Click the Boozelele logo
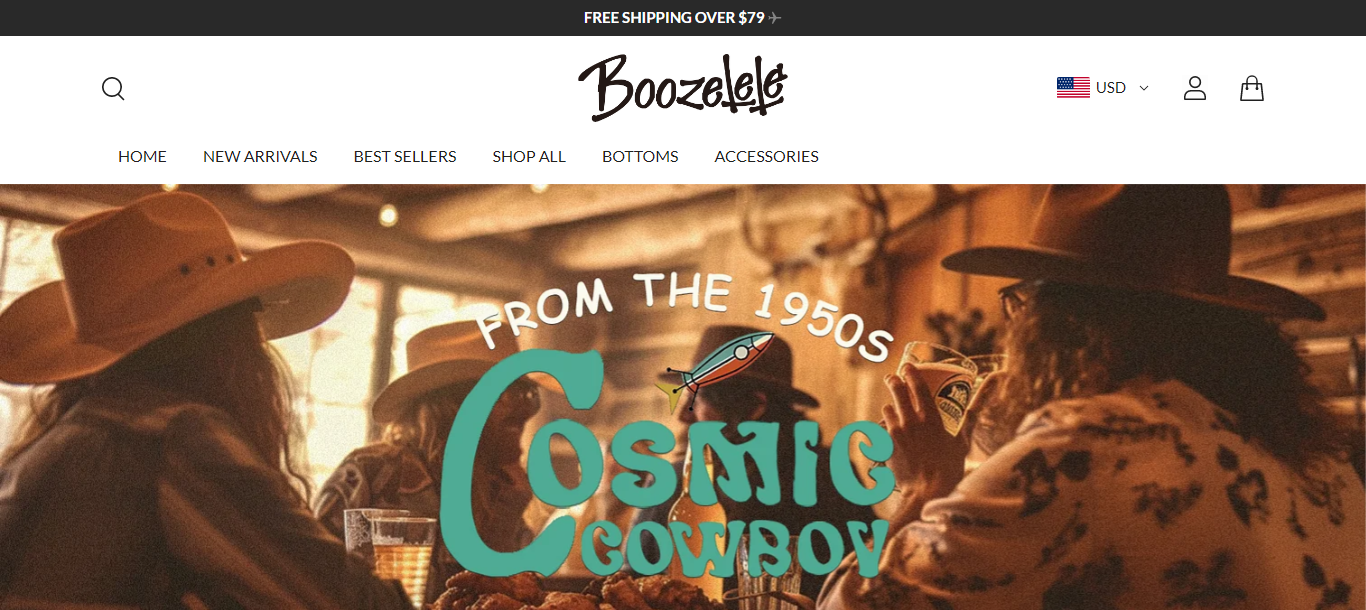 (683, 87)
